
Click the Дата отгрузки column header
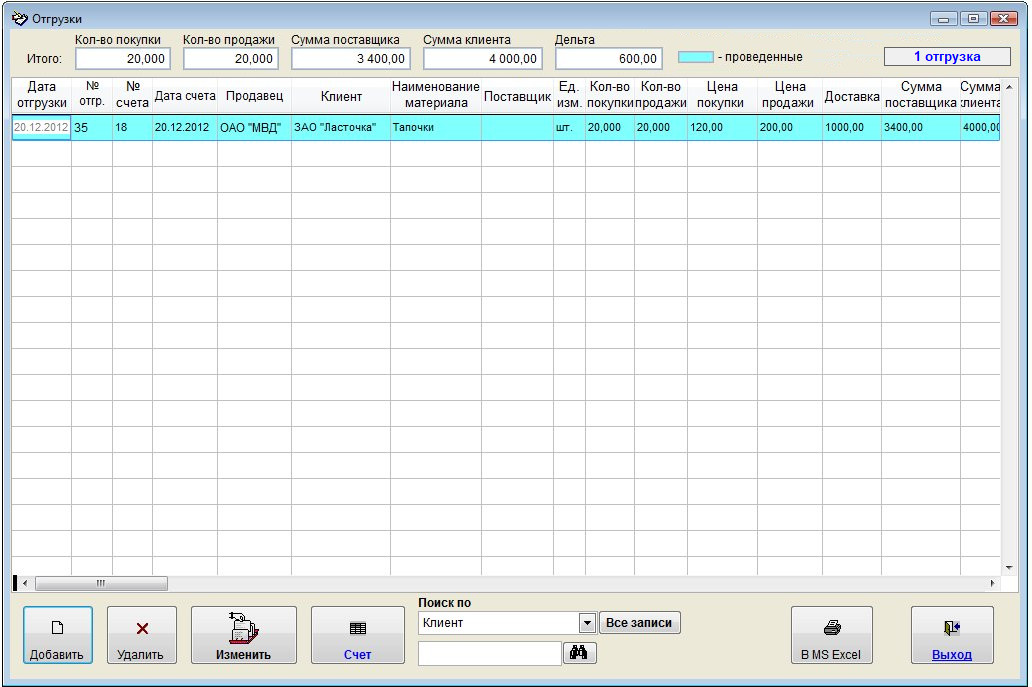click(x=41, y=95)
